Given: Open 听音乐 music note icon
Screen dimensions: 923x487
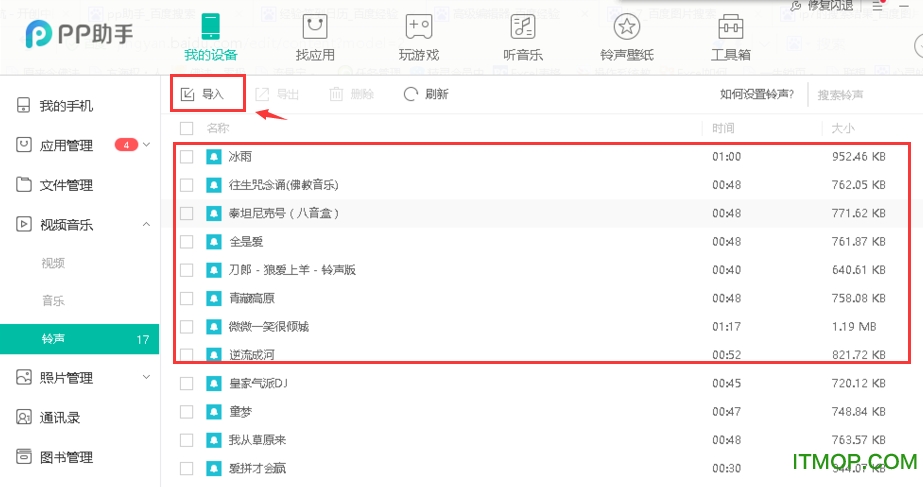Looking at the screenshot, I should click(x=523, y=27).
